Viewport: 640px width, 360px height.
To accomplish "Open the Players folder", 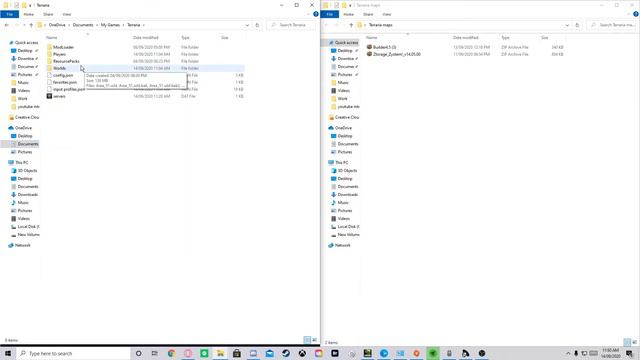I will 59,54.
